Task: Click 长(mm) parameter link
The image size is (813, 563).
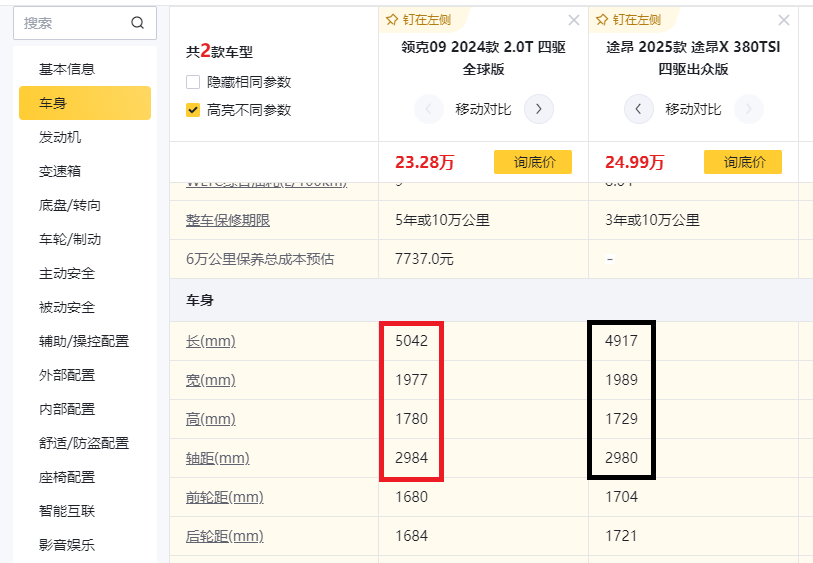Action: click(x=211, y=341)
